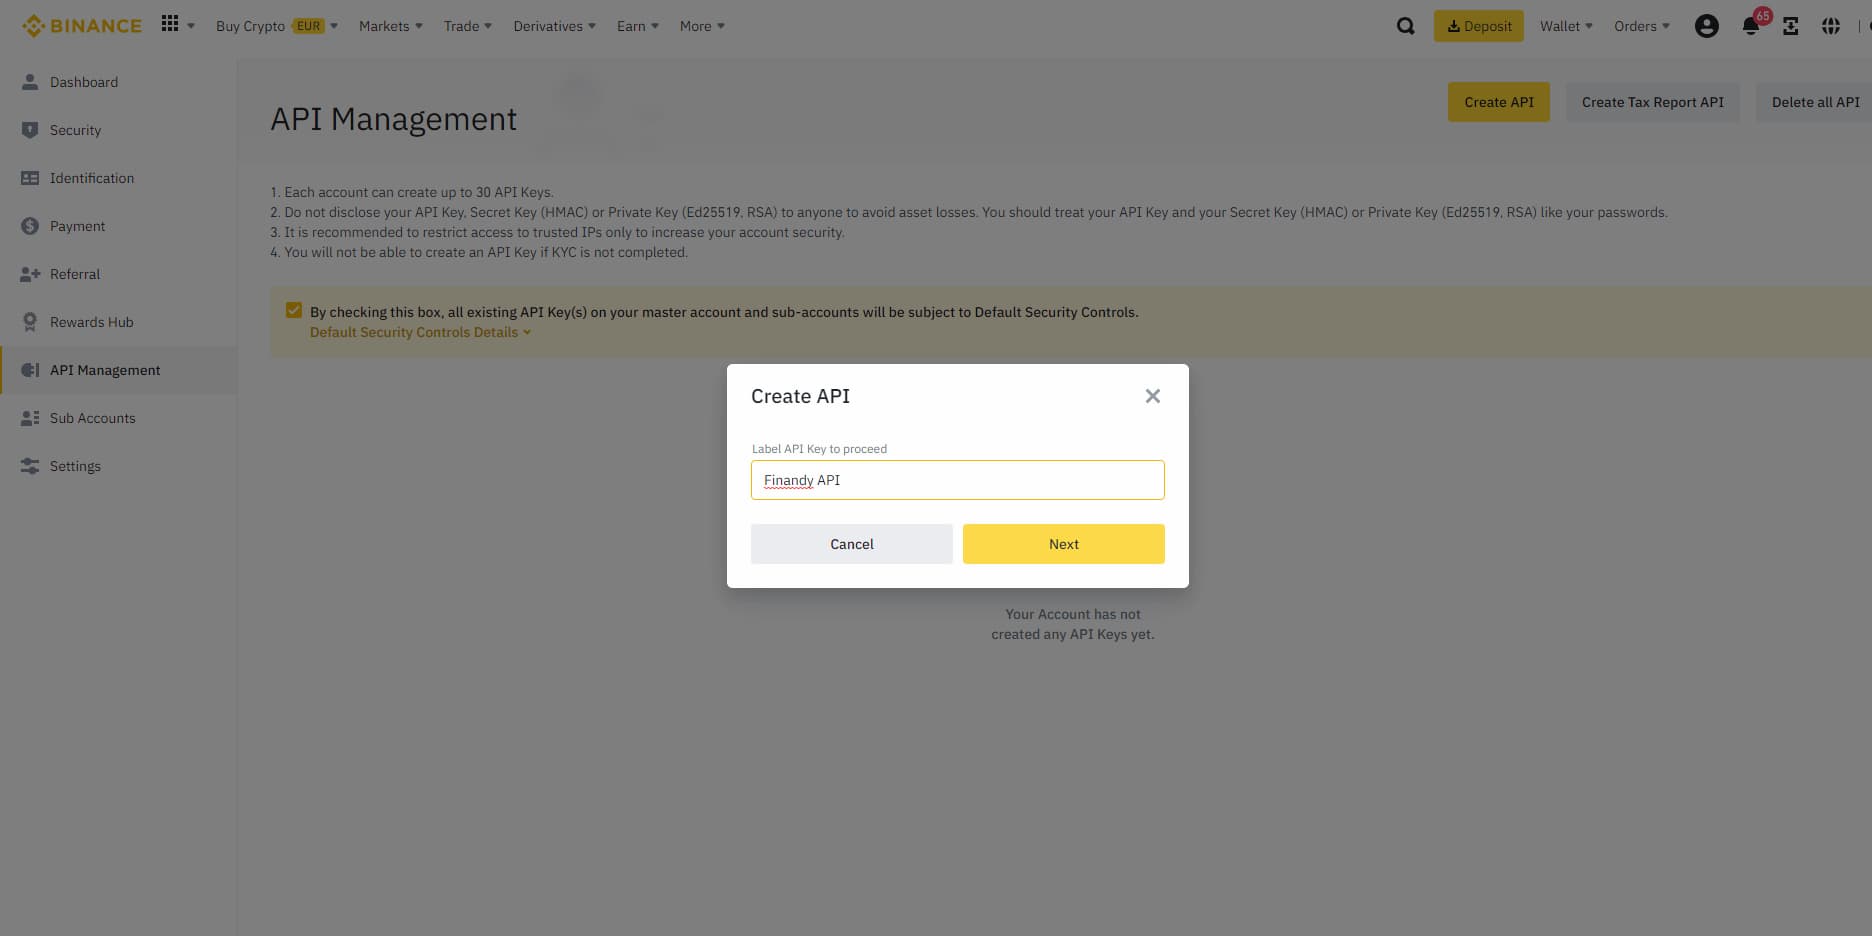This screenshot has width=1872, height=936.
Task: Click the Identification card icon
Action: [30, 178]
